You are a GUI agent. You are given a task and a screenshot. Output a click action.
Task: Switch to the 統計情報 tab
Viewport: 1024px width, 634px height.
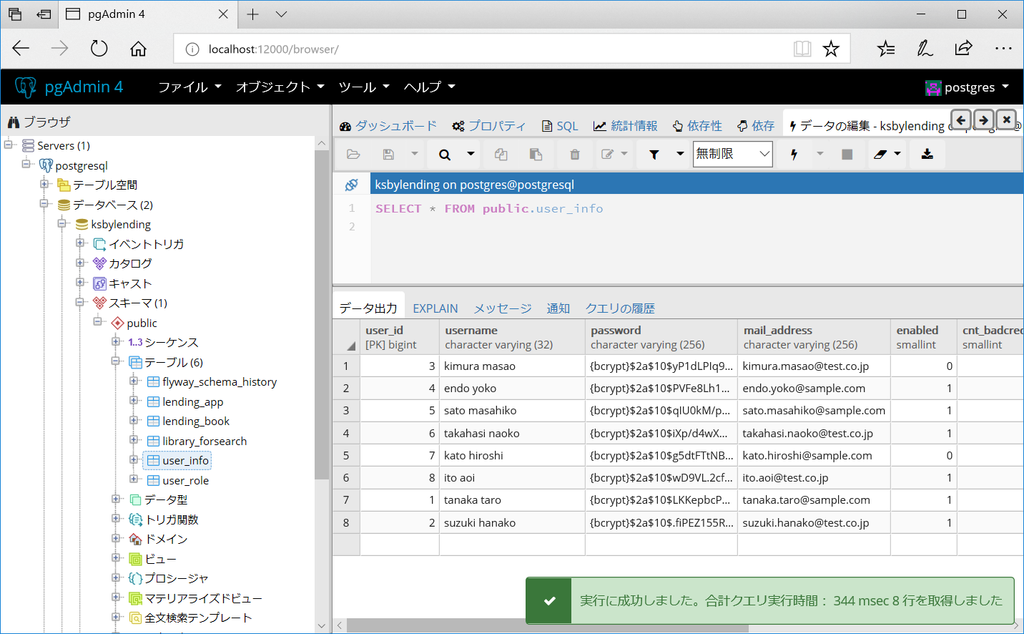click(625, 126)
